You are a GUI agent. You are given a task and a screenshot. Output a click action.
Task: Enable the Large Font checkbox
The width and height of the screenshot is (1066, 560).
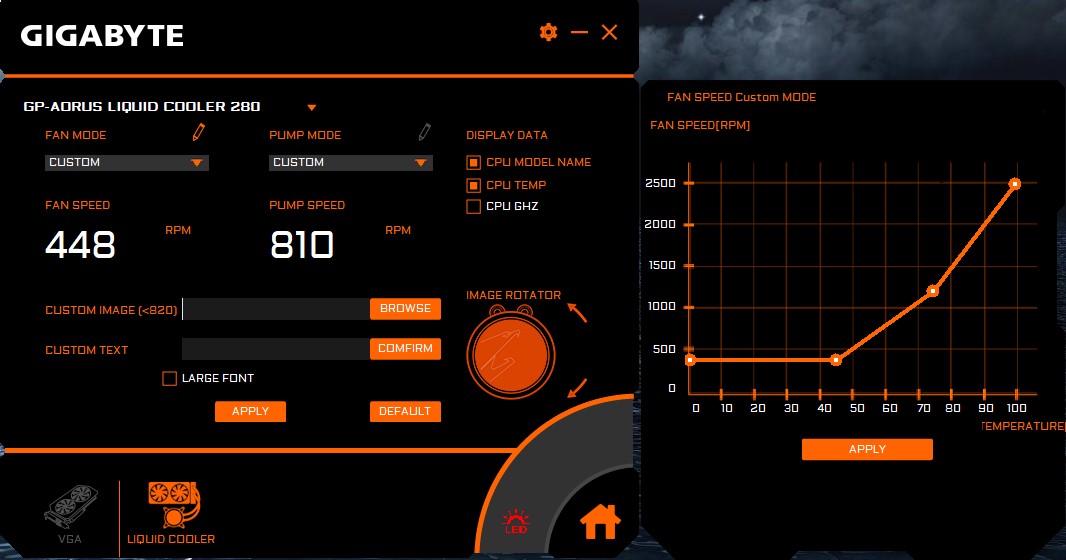pyautogui.click(x=169, y=379)
